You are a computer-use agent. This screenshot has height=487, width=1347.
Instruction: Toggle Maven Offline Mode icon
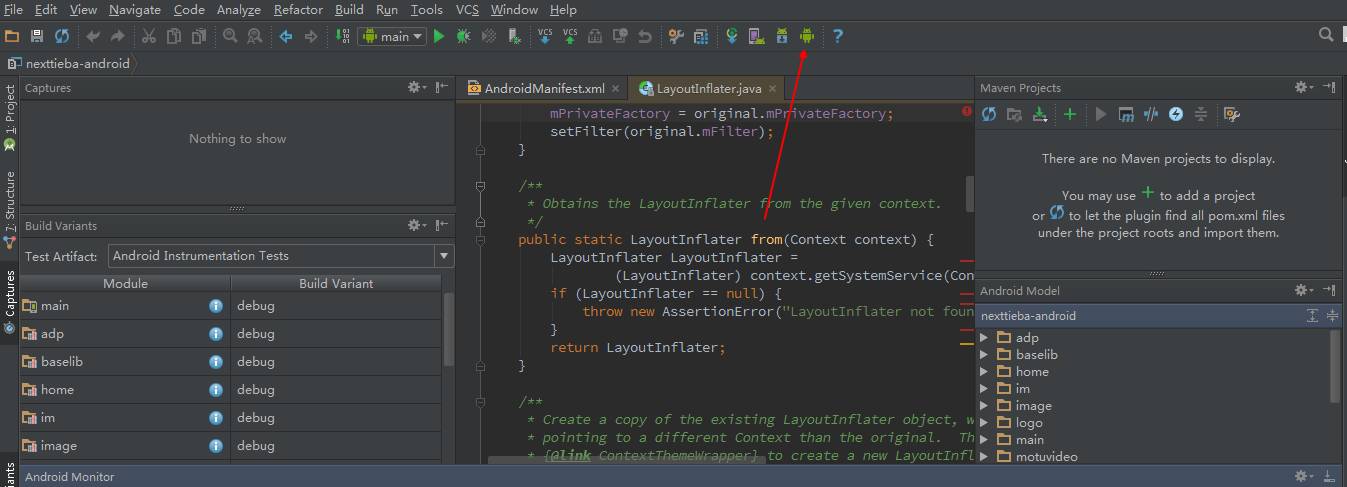coord(1151,114)
